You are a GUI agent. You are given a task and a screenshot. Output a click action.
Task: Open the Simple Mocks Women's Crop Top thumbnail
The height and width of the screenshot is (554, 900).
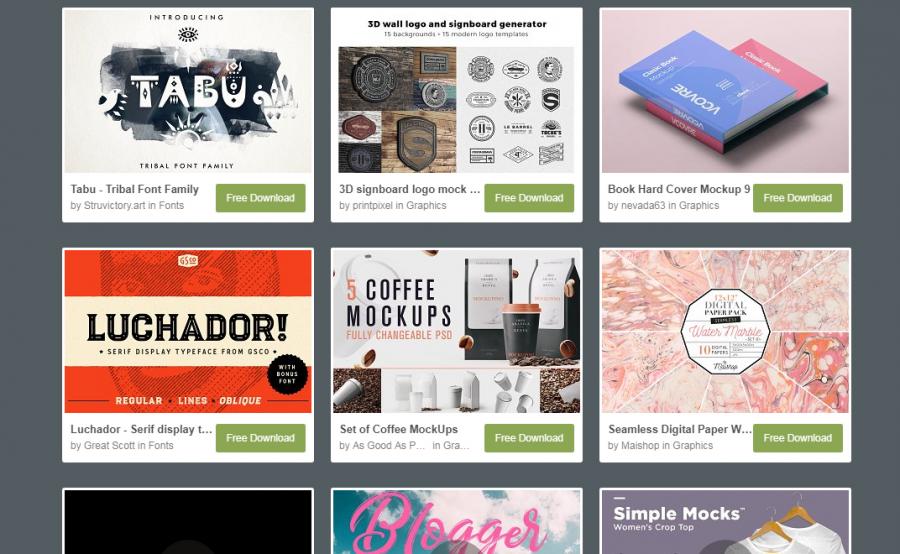tap(725, 522)
